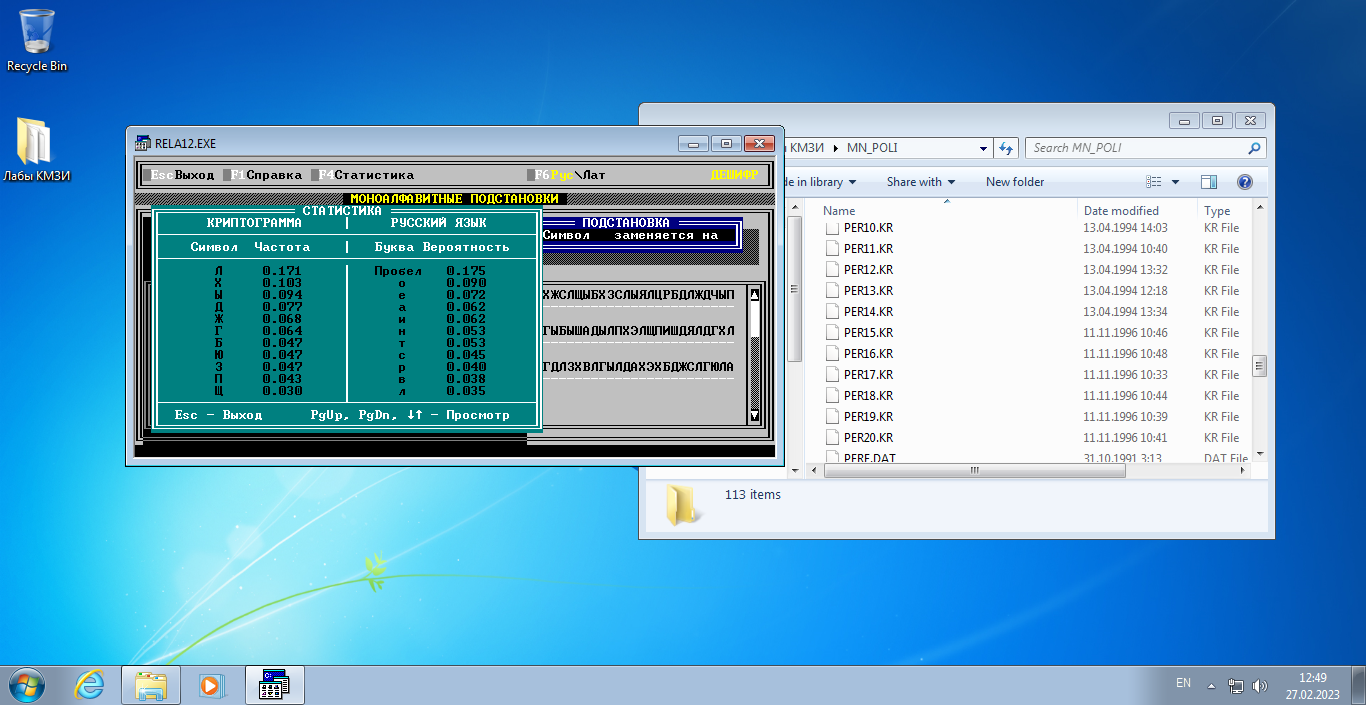Open the view options dropdown arrow
1366x705 pixels.
click(x=1175, y=182)
